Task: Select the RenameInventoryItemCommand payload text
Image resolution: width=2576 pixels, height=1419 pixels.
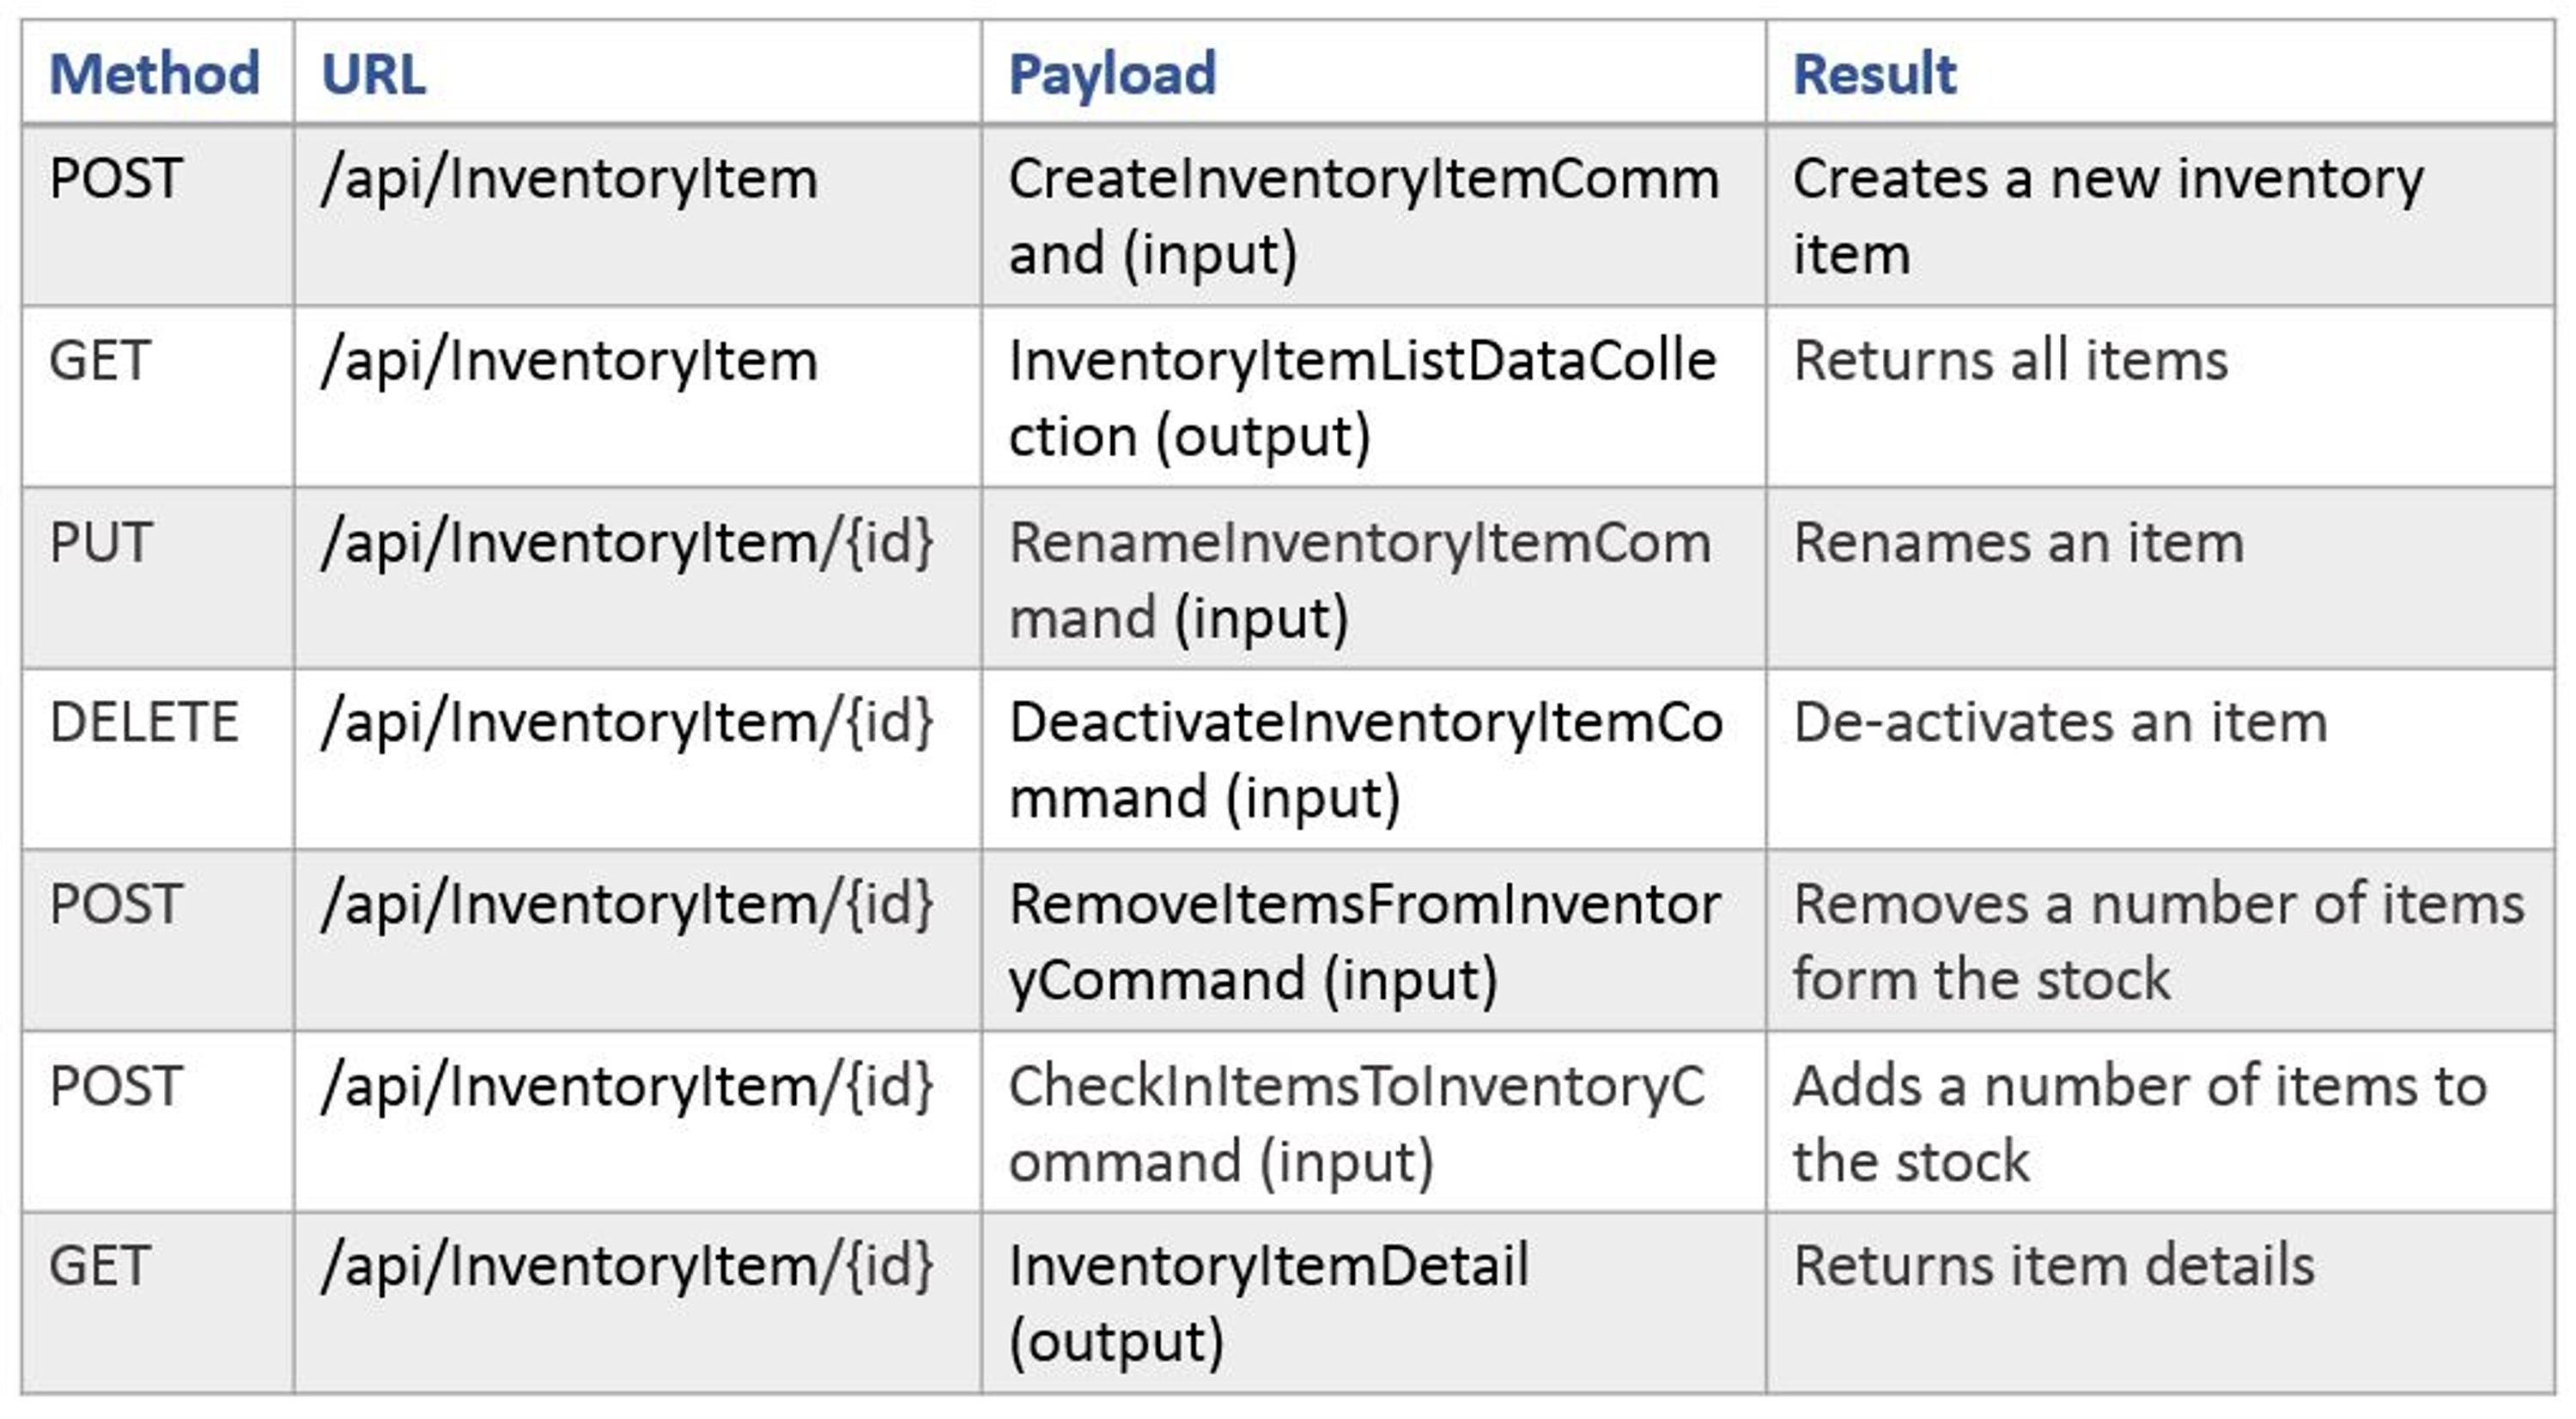Action: pyautogui.click(x=1359, y=580)
